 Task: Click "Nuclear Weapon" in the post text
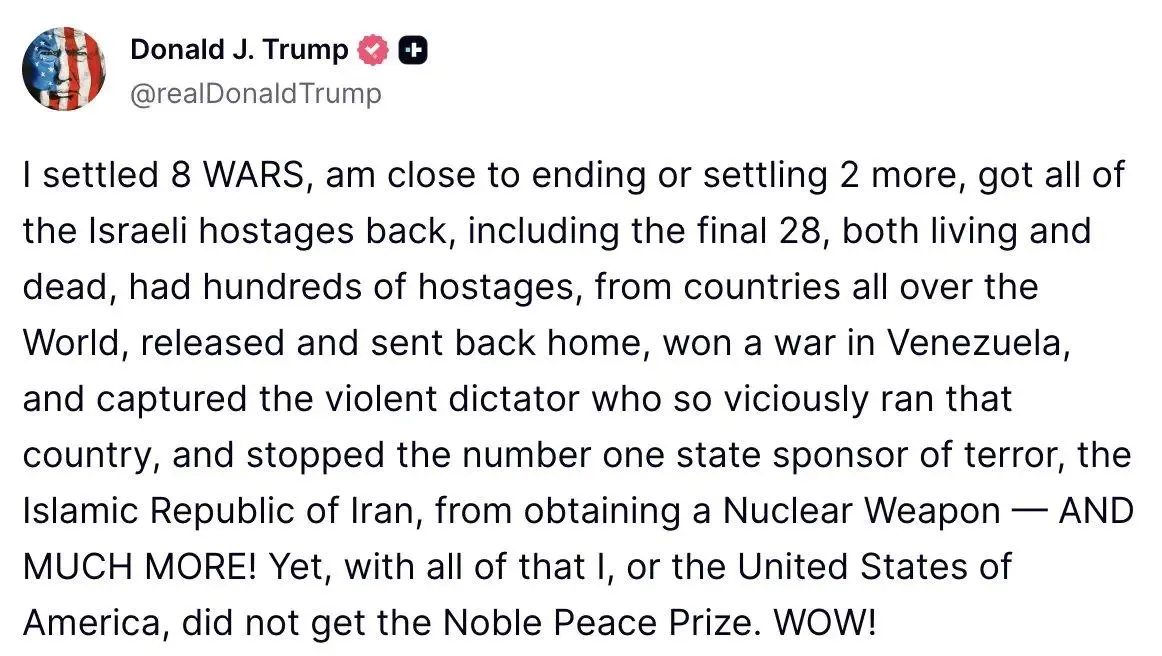coord(861,511)
